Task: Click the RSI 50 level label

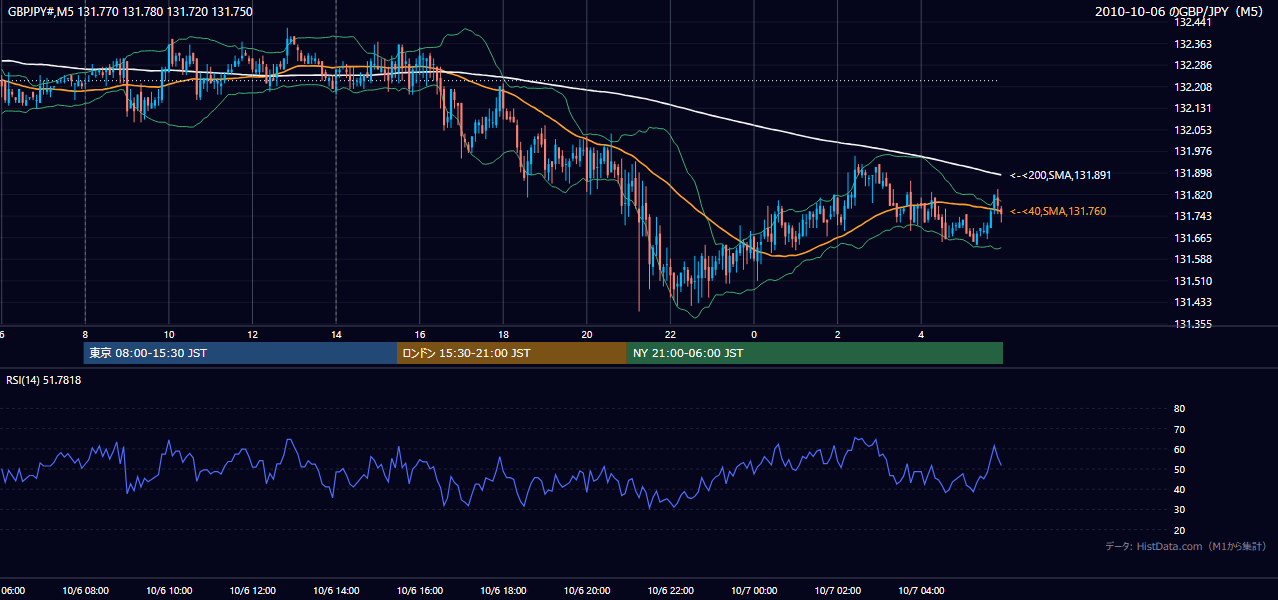Action: (1179, 469)
